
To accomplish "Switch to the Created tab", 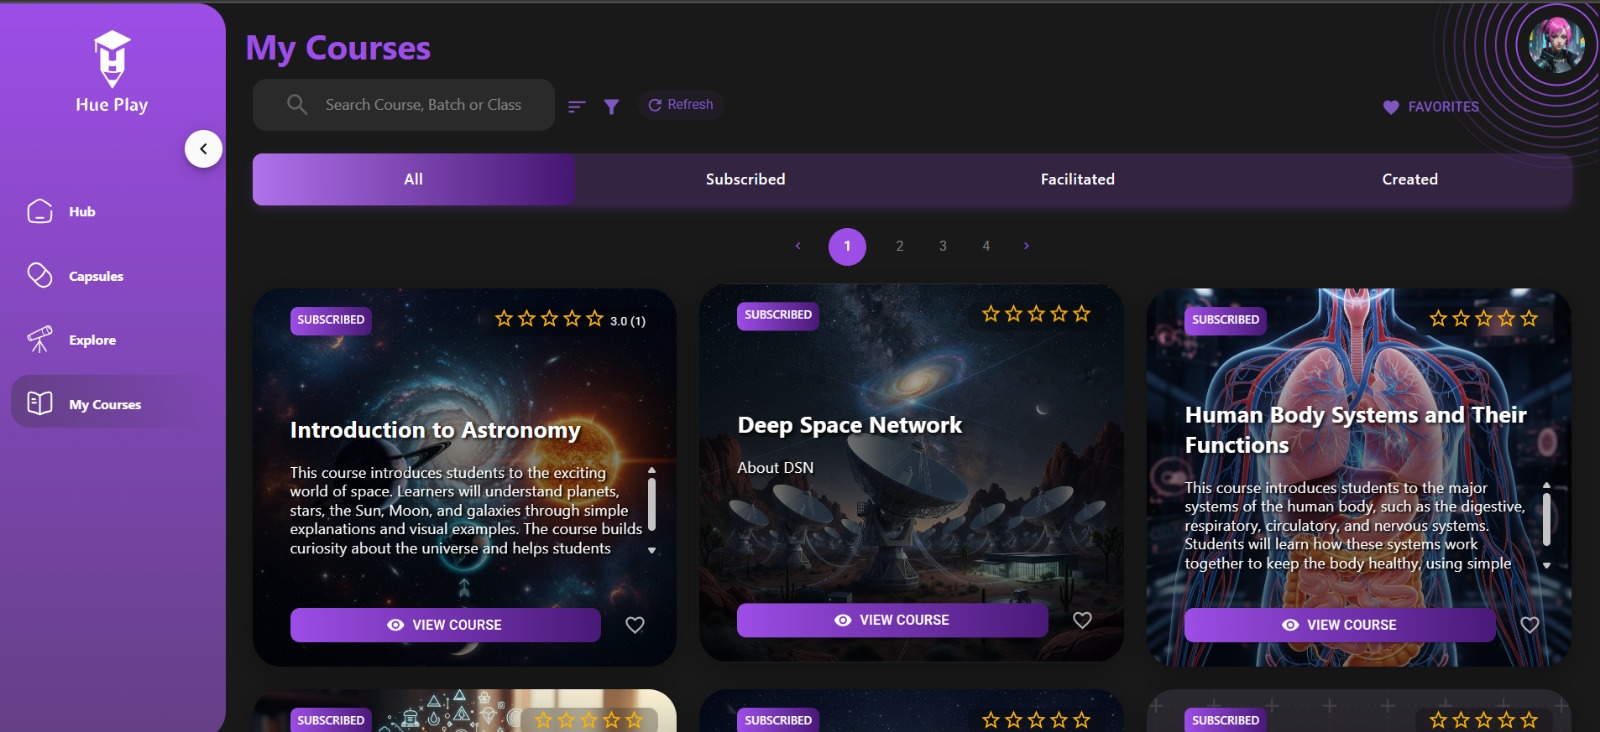I will (x=1410, y=179).
